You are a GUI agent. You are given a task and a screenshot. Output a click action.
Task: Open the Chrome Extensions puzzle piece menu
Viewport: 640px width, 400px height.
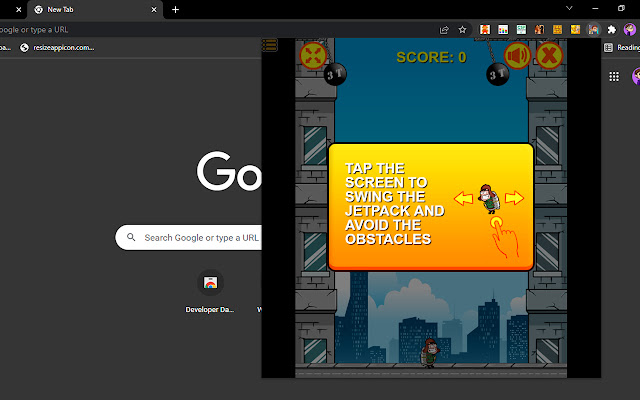tap(612, 29)
